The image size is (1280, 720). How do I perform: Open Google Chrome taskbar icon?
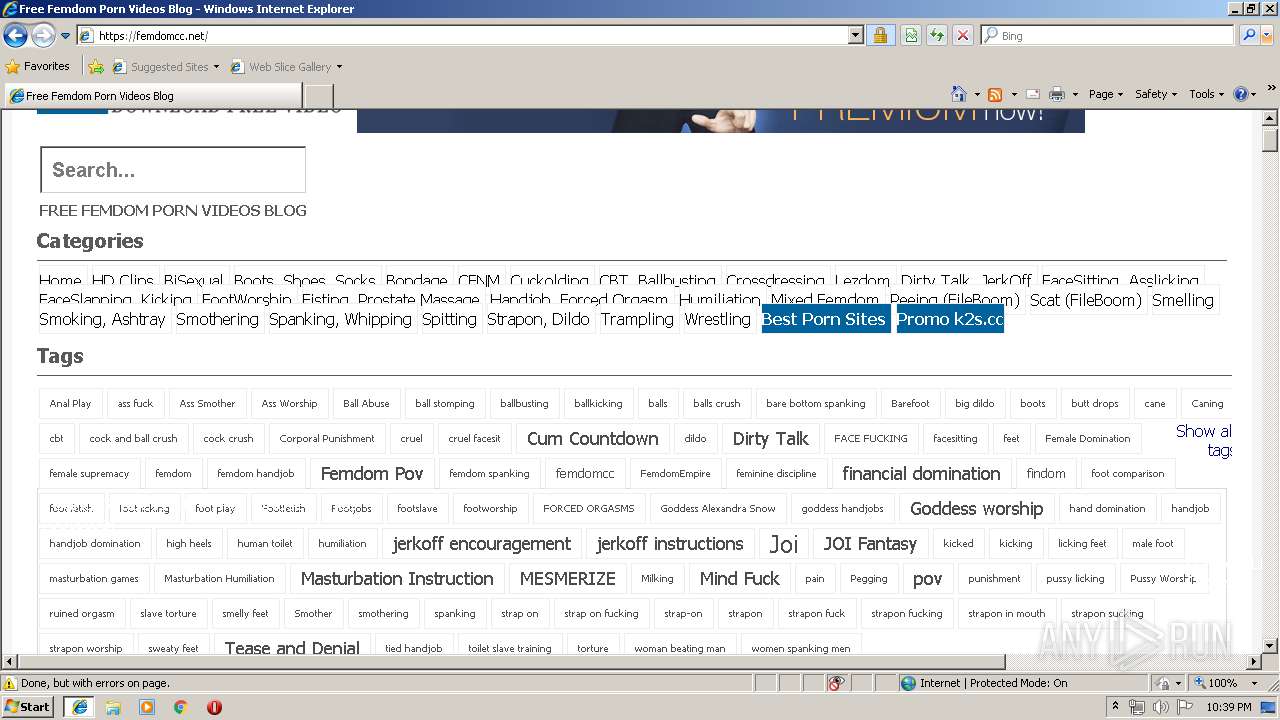(181, 707)
